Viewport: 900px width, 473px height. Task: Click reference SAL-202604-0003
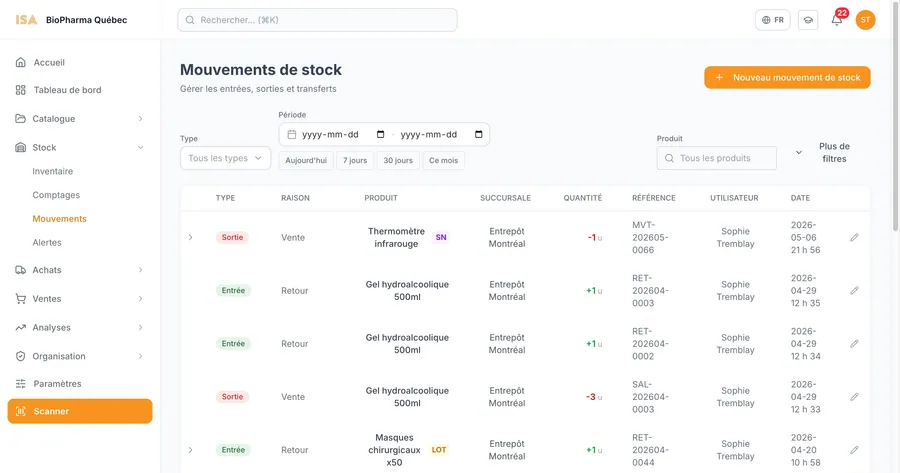[x=650, y=397]
